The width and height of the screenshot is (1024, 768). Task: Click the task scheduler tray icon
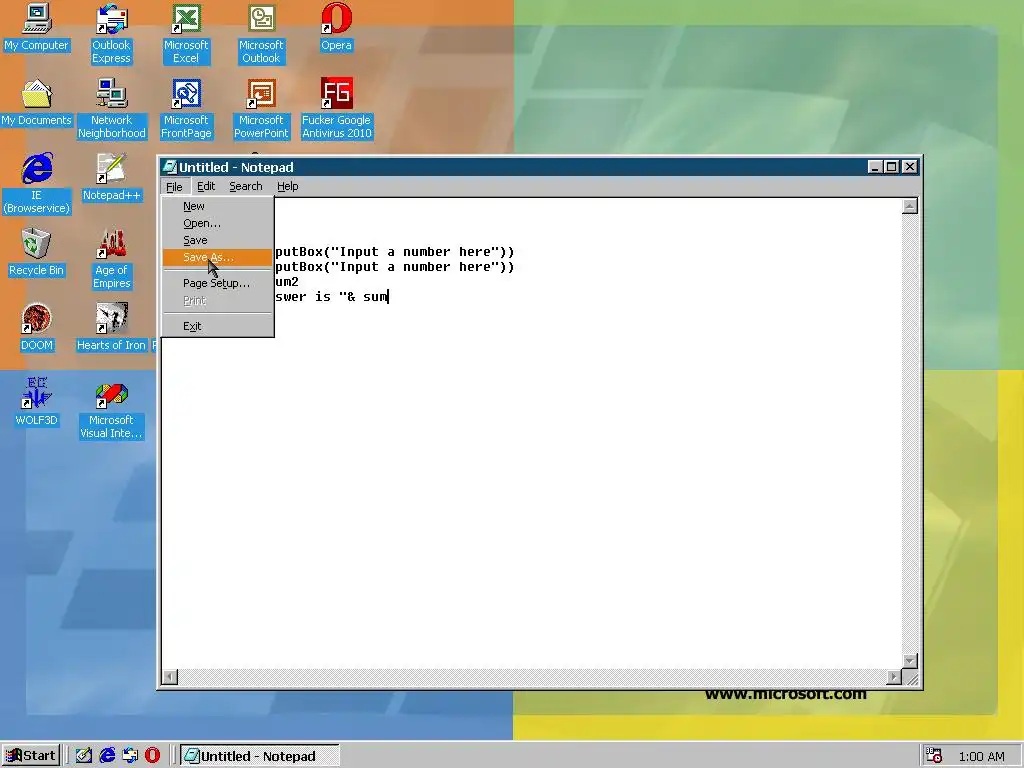pyautogui.click(x=934, y=756)
